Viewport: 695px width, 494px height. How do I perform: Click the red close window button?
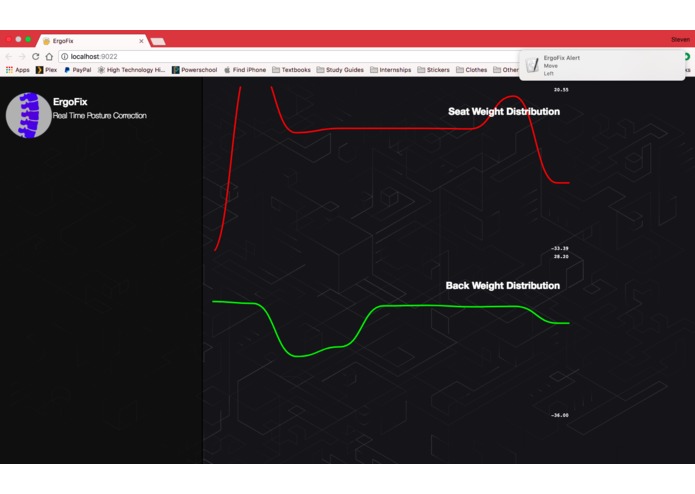8,39
